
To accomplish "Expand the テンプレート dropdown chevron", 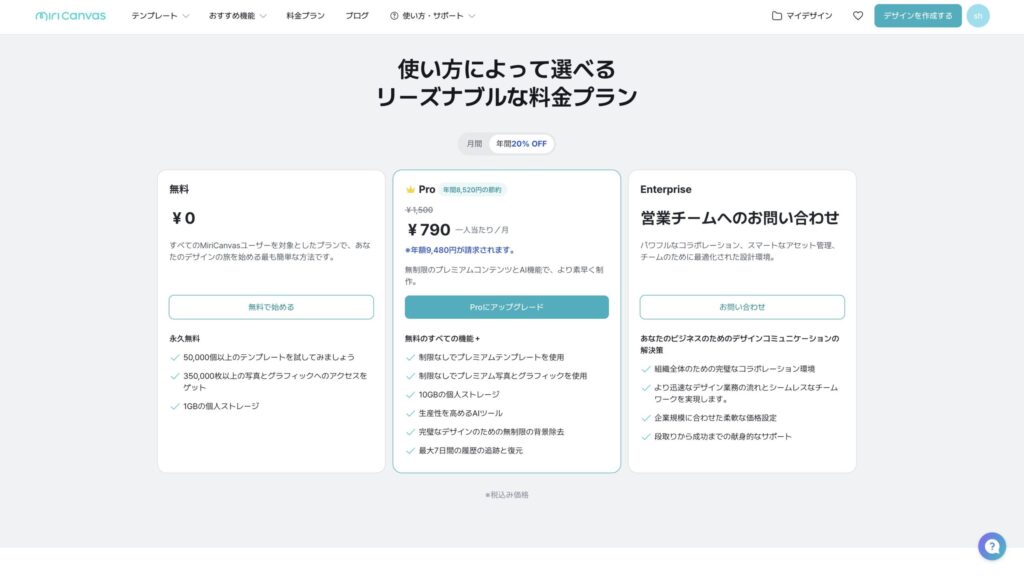I will click(185, 16).
